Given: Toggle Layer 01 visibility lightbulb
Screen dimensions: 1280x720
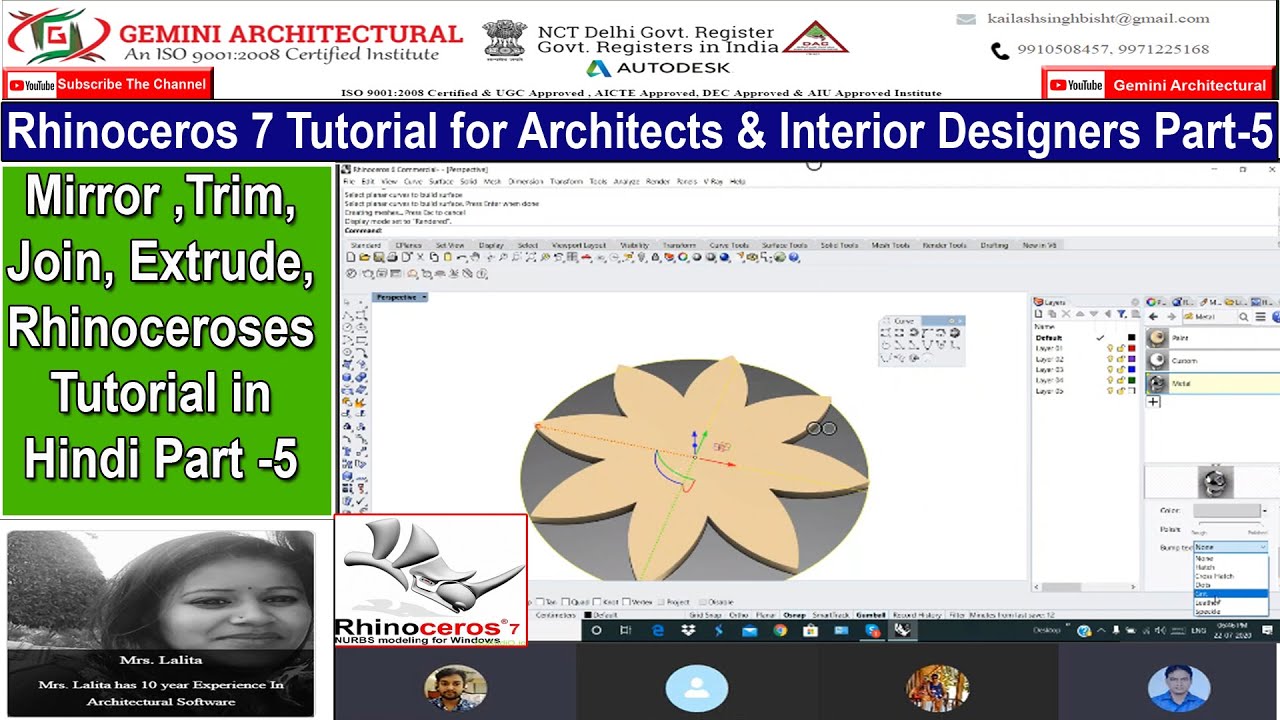Looking at the screenshot, I should (1110, 348).
